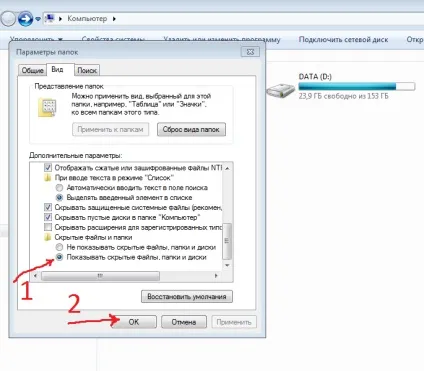Click 23,9 ГБ свободно из 153 ГБ text
Viewport: 424px width, 371px height.
pyautogui.click(x=344, y=96)
